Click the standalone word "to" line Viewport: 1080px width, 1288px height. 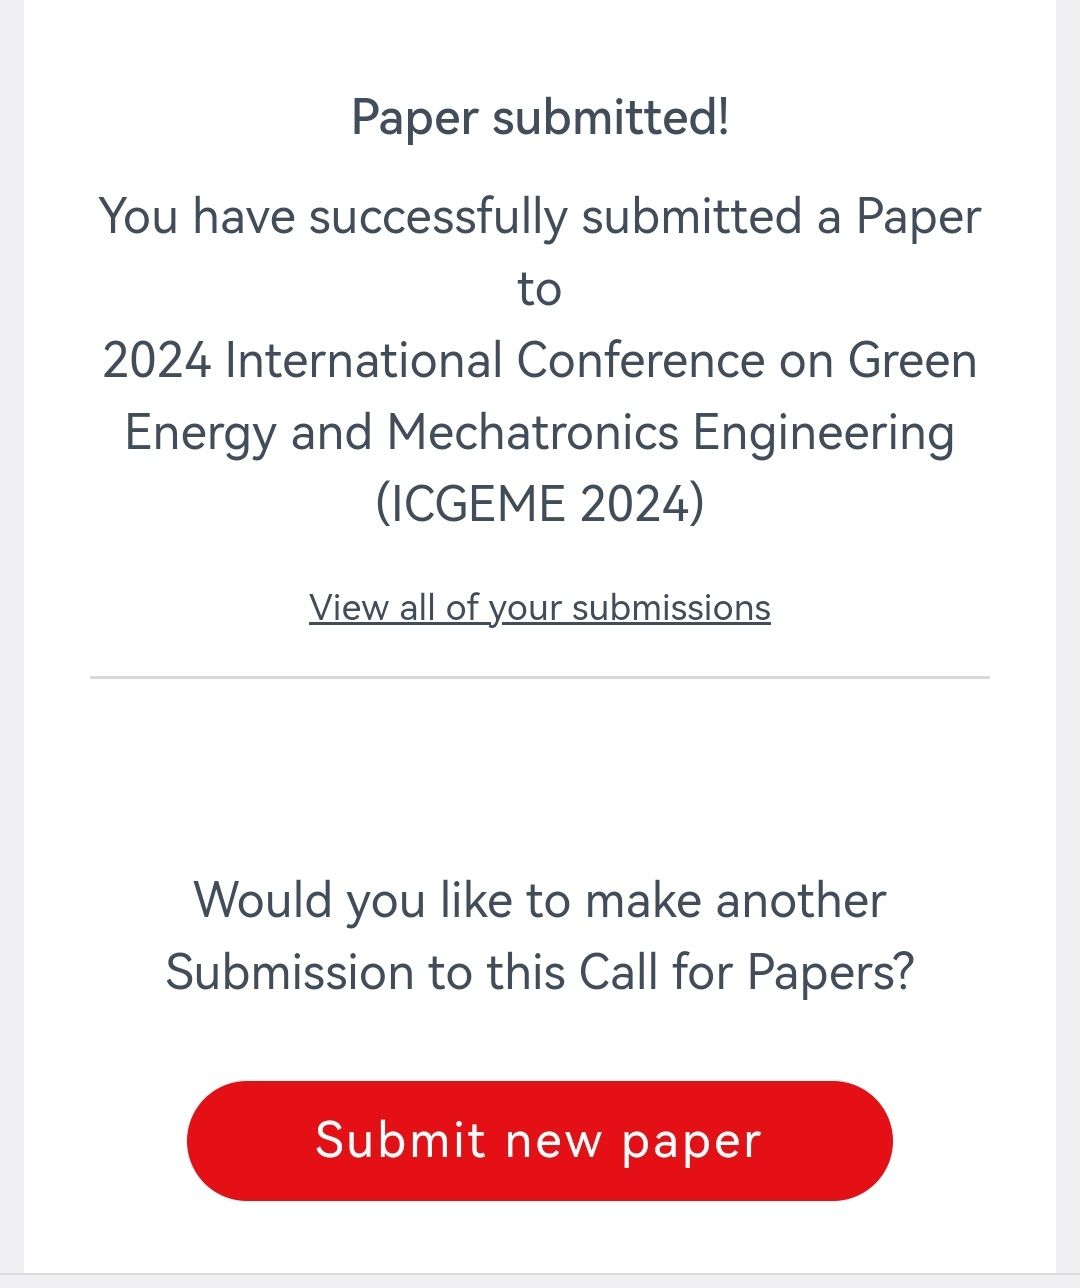click(539, 289)
